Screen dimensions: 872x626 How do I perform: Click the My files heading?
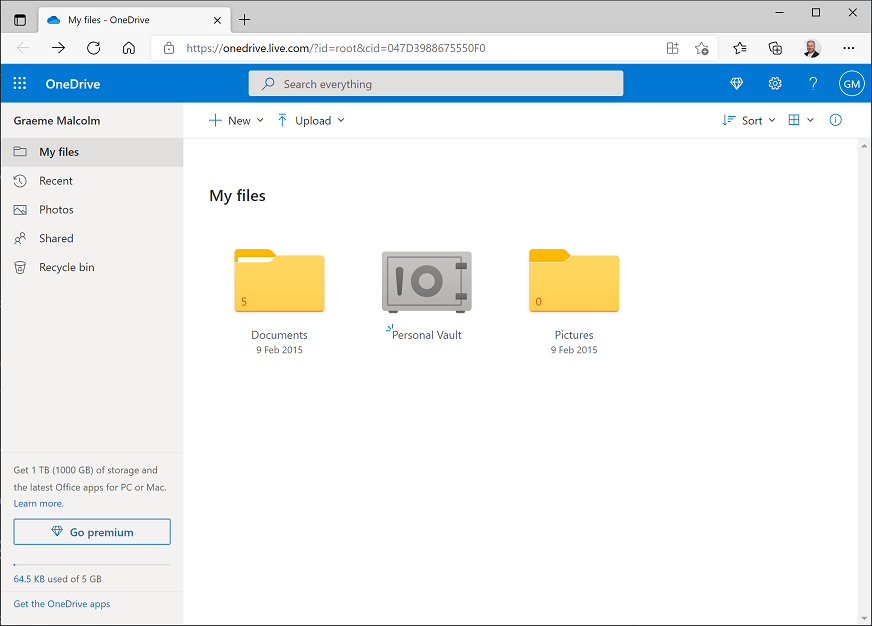point(237,196)
